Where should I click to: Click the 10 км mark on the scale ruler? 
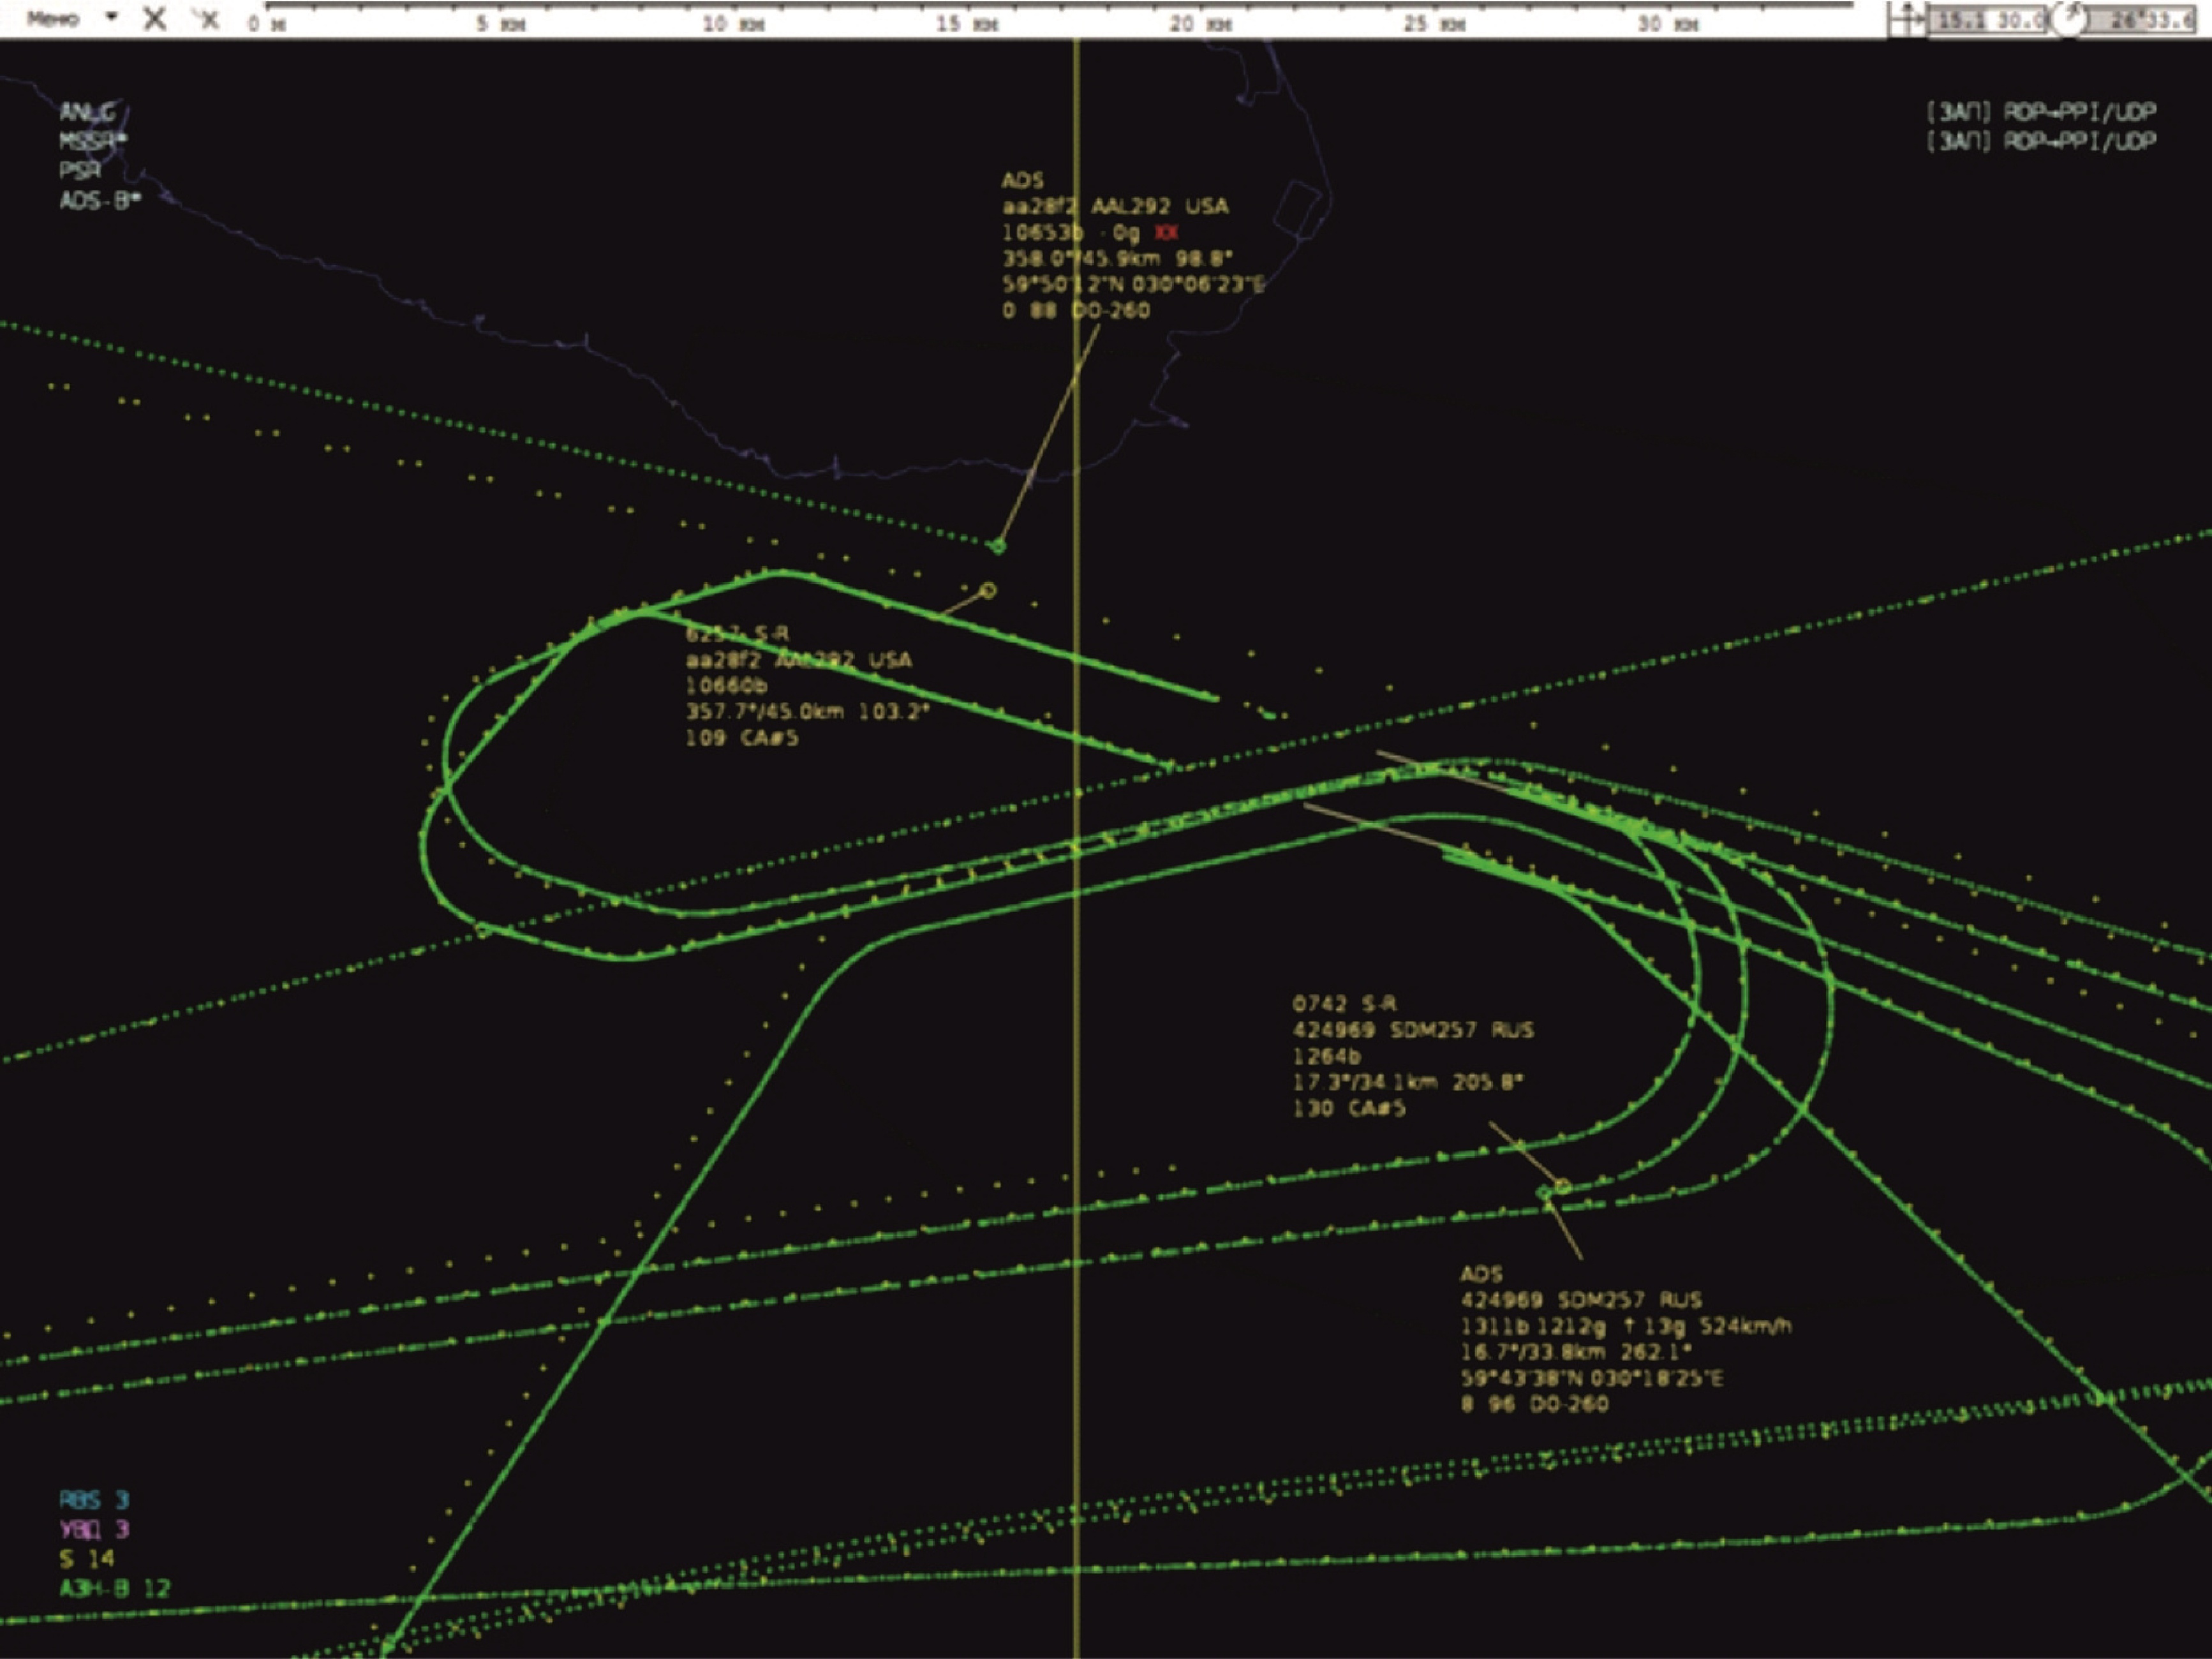735,23
